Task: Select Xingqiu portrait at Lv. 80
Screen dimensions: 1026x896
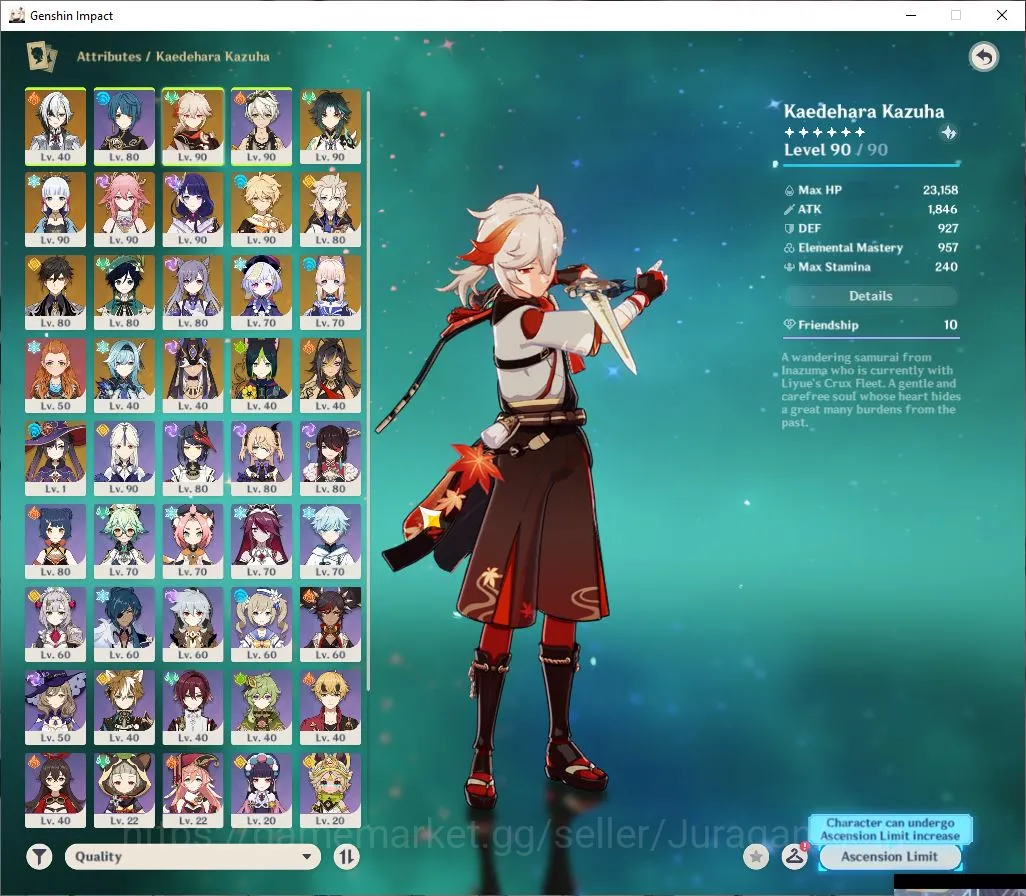Action: (x=124, y=126)
